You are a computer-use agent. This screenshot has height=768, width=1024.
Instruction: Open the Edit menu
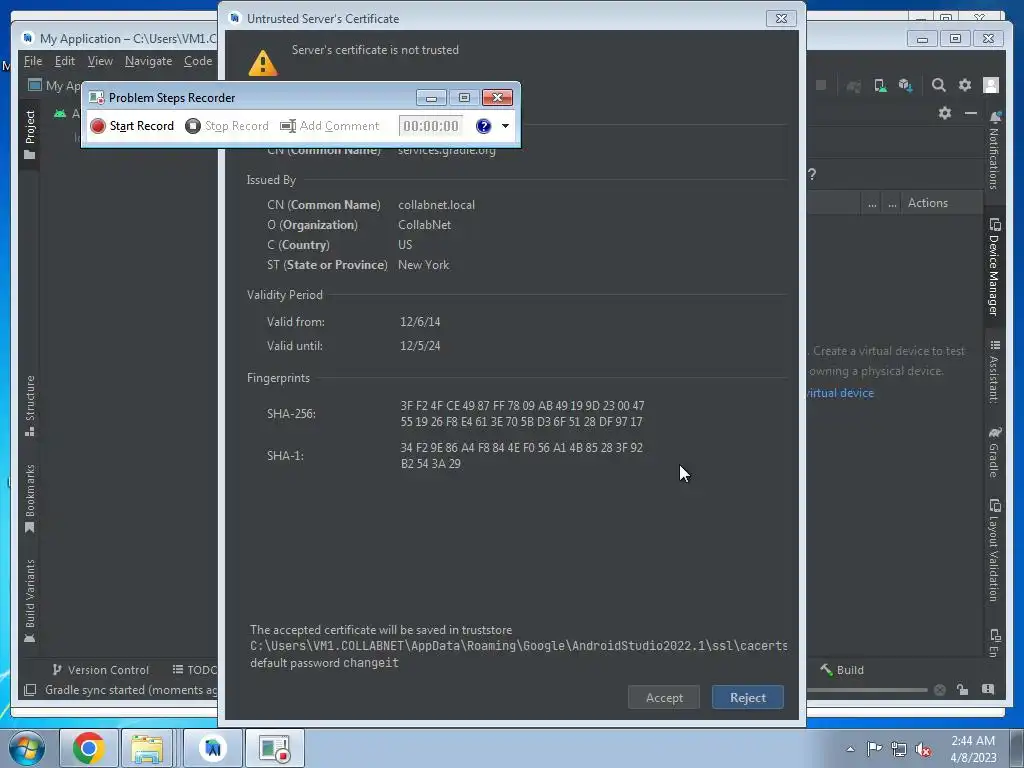[65, 61]
